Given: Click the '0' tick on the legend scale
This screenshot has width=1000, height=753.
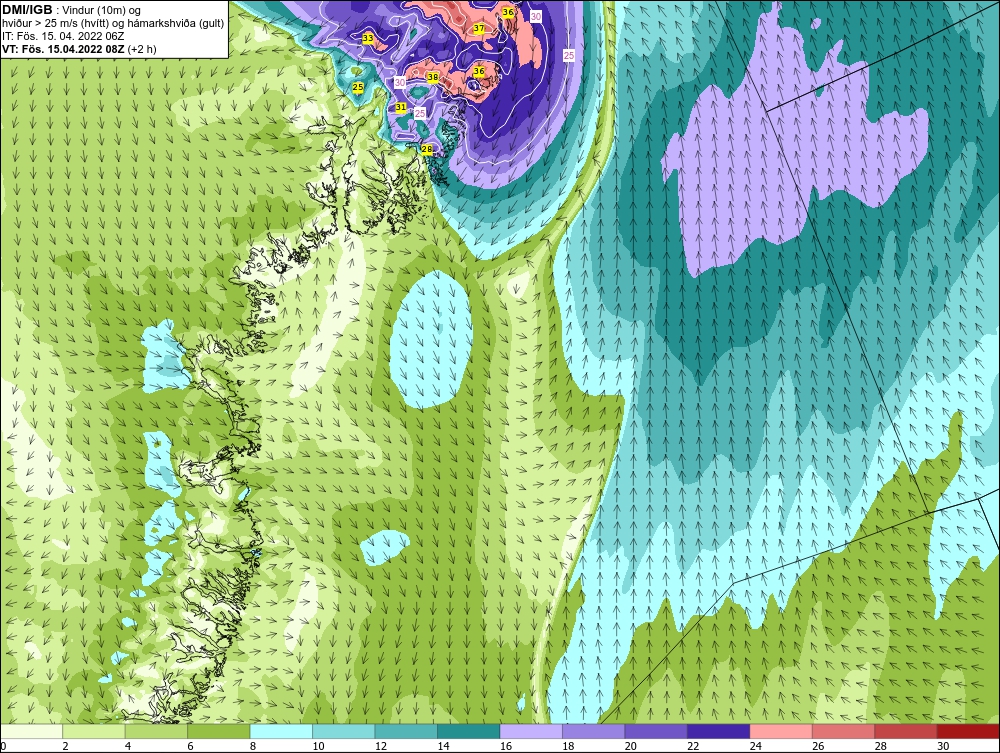Looking at the screenshot, I should [3, 746].
